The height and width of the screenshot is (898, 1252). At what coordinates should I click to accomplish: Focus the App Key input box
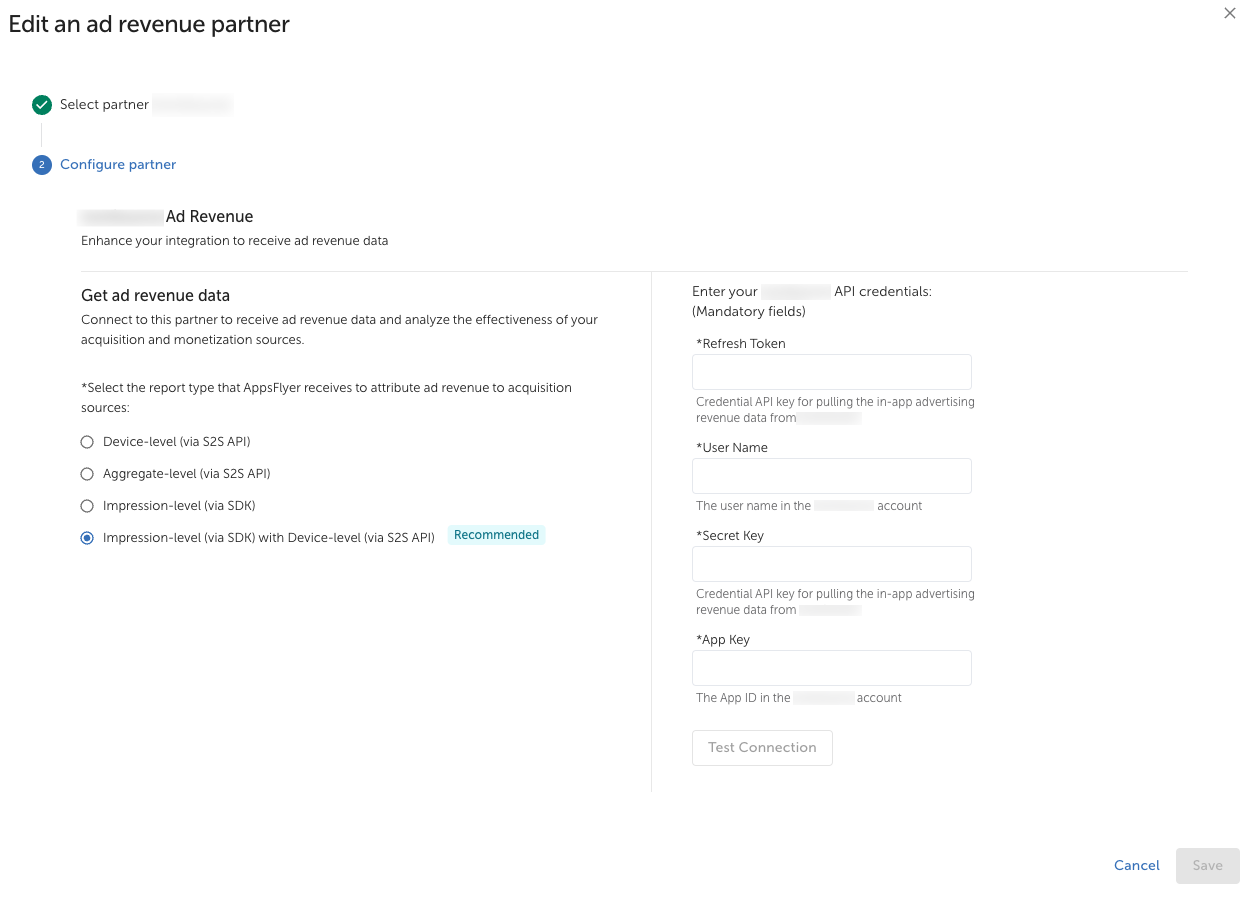831,668
